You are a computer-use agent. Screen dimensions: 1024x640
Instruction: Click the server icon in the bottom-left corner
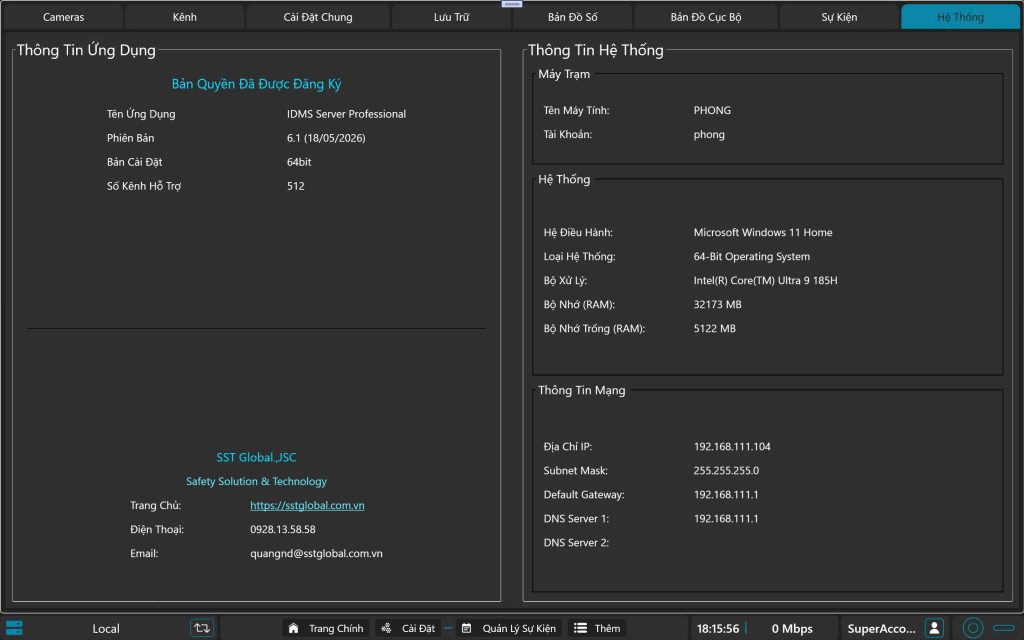pyautogui.click(x=13, y=628)
